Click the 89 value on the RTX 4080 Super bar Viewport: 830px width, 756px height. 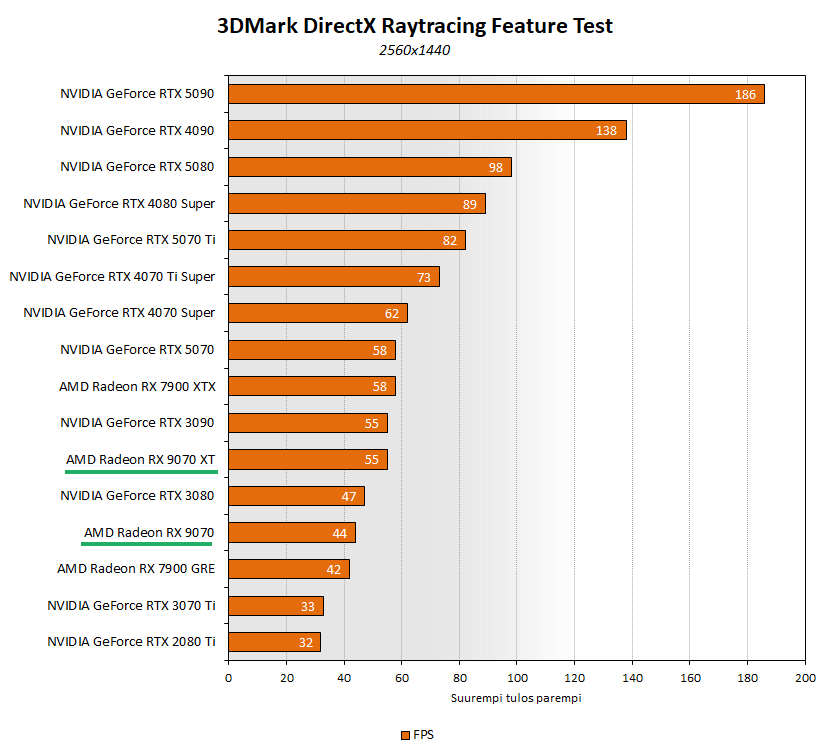click(x=470, y=204)
